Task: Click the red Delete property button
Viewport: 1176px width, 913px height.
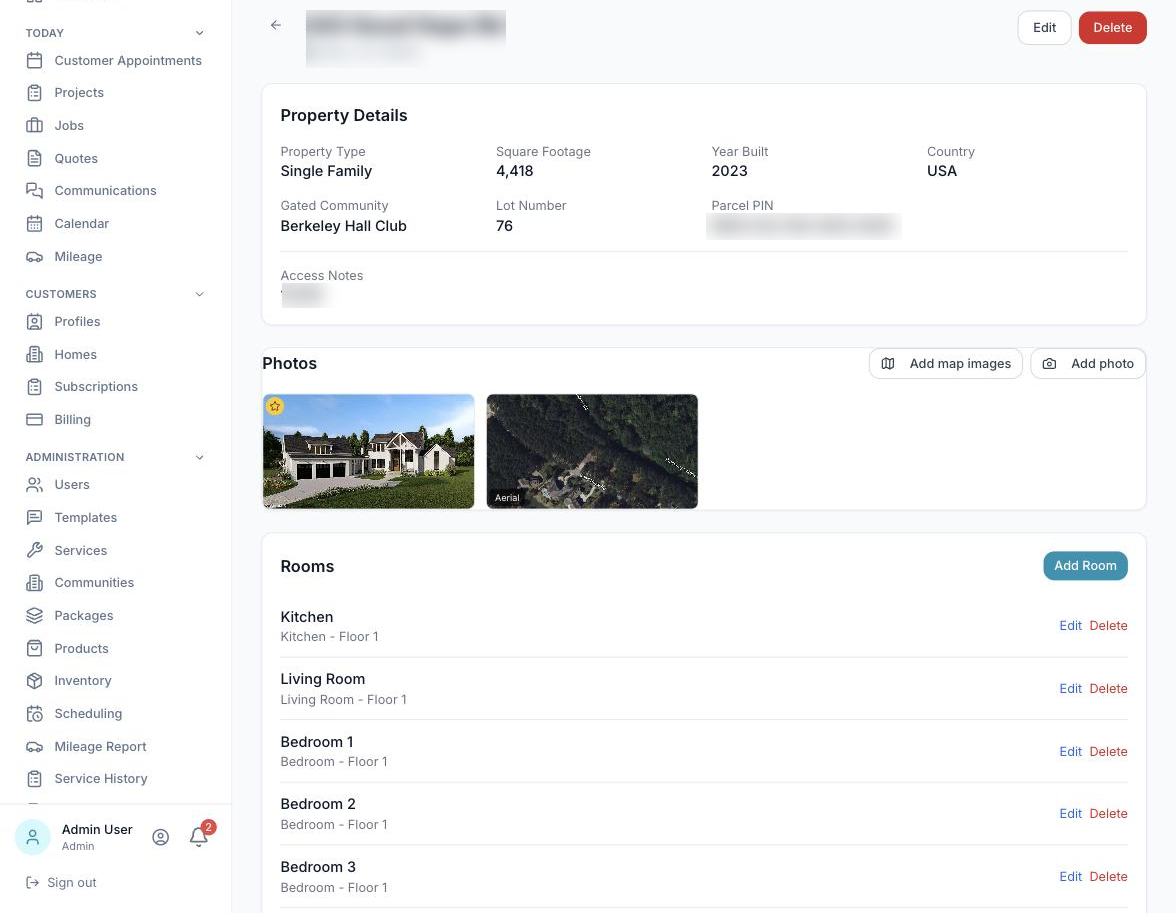Action: tap(1112, 28)
